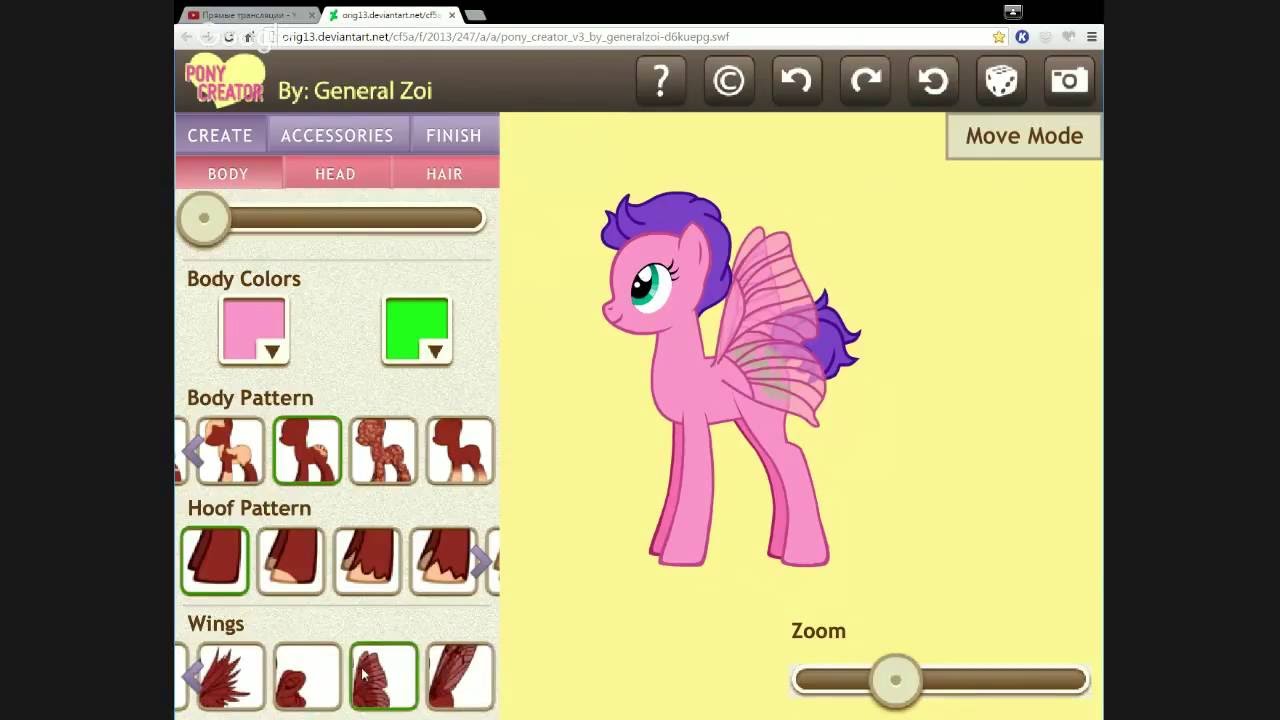Screen dimensions: 1280x720
Task: Open the Chrome menu hamburger icon
Action: [1091, 37]
